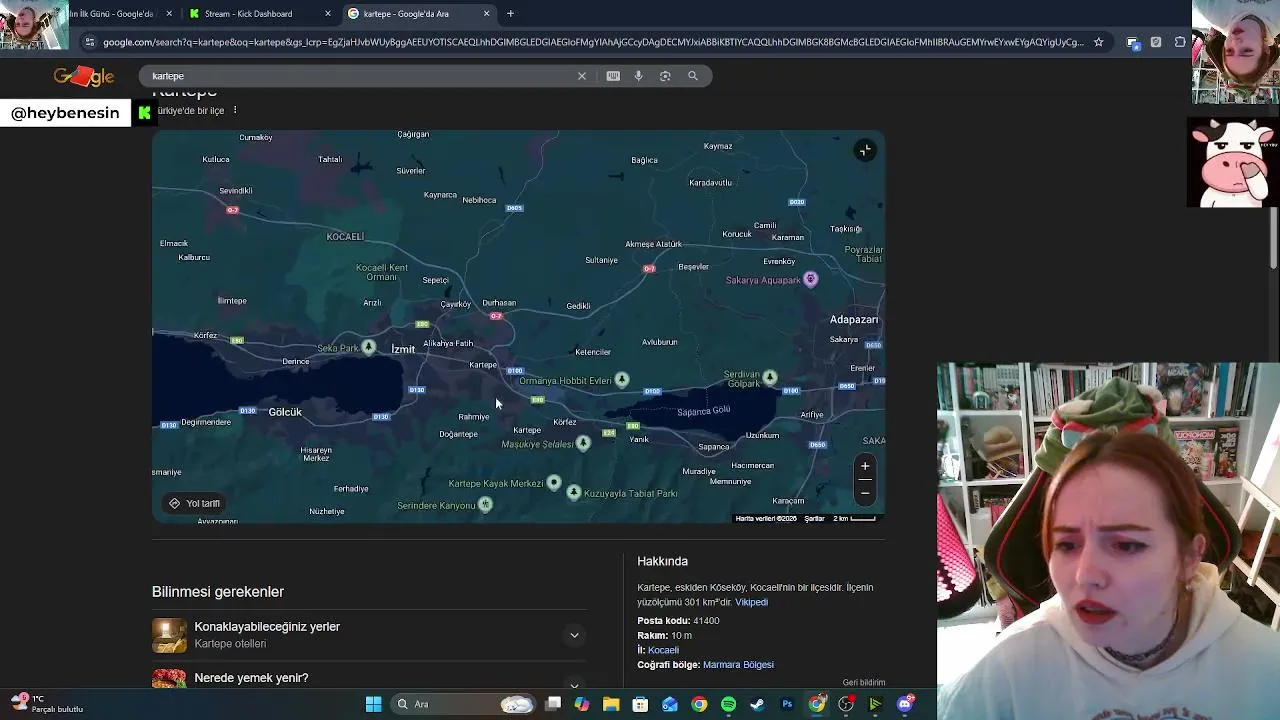Open Task View on taskbar
Screen dimensions: 1280x720
coord(553,704)
